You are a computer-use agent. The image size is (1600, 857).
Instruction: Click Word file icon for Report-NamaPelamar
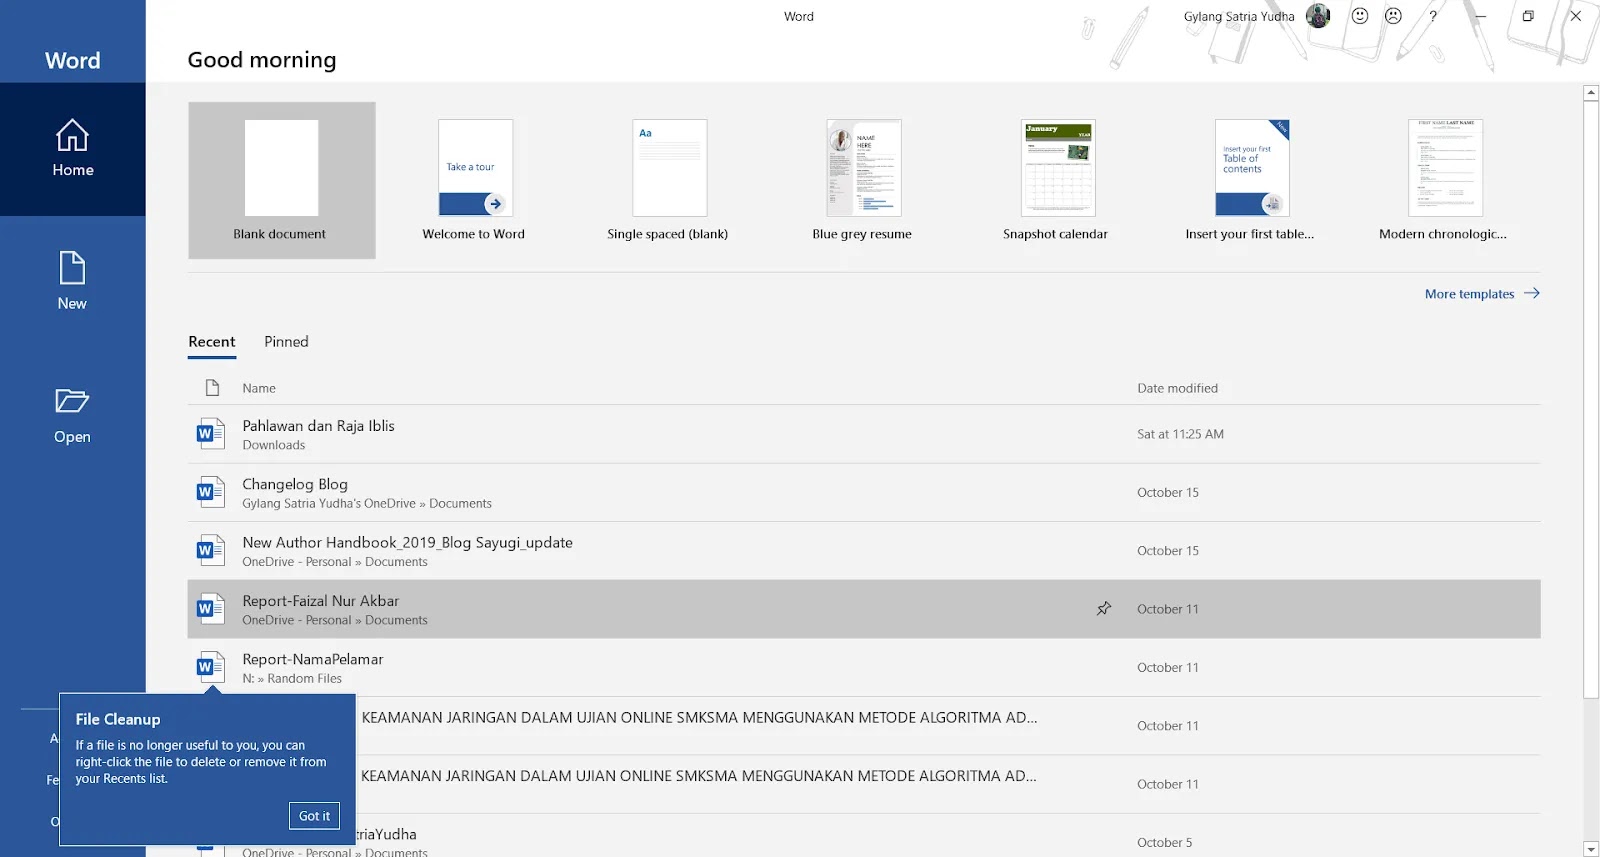[x=210, y=667]
